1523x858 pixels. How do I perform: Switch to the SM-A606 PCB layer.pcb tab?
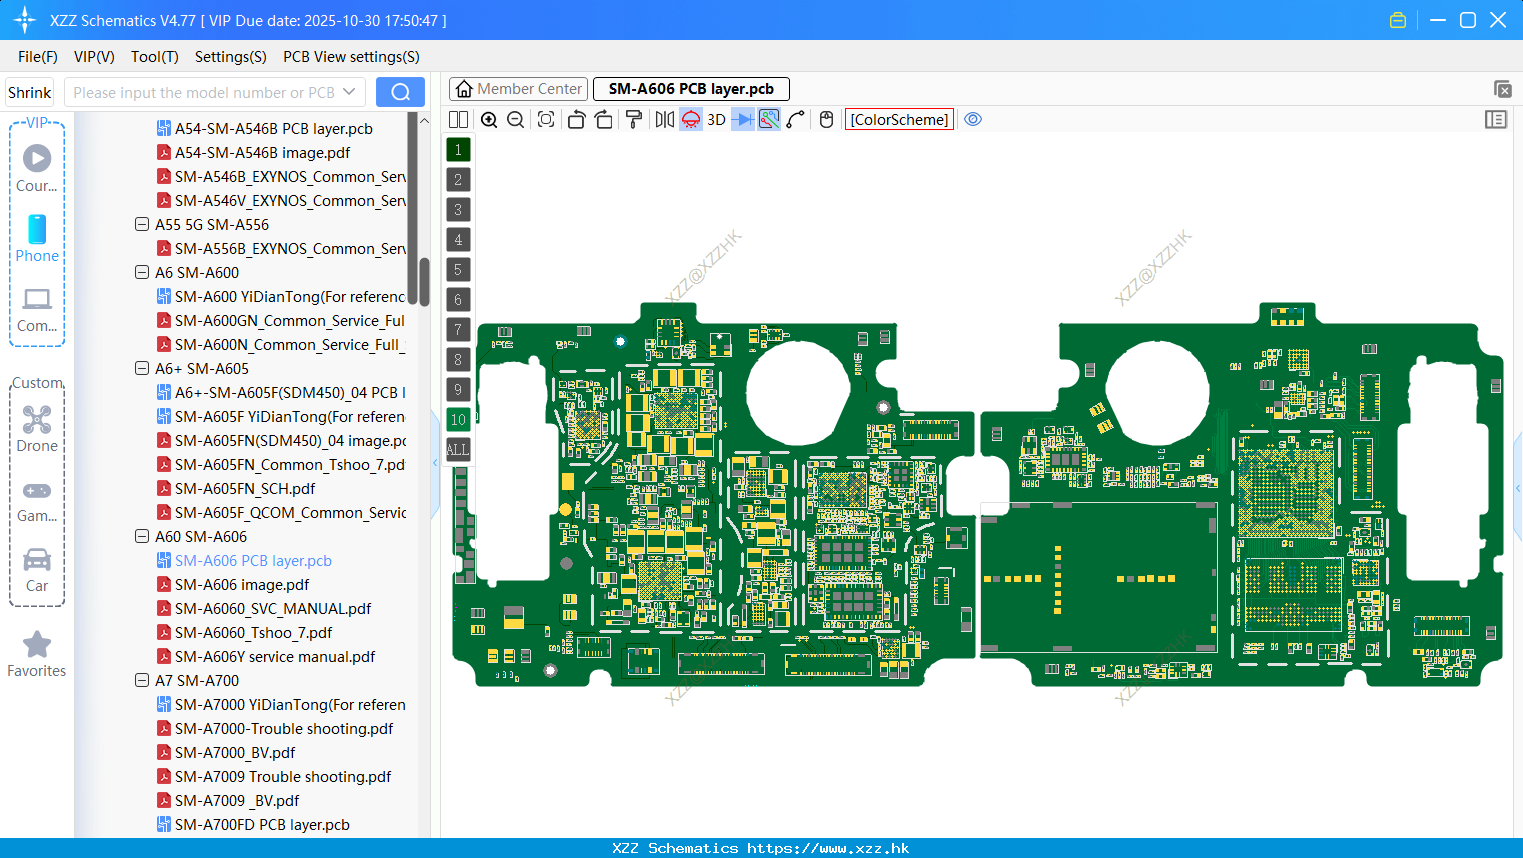pos(690,88)
